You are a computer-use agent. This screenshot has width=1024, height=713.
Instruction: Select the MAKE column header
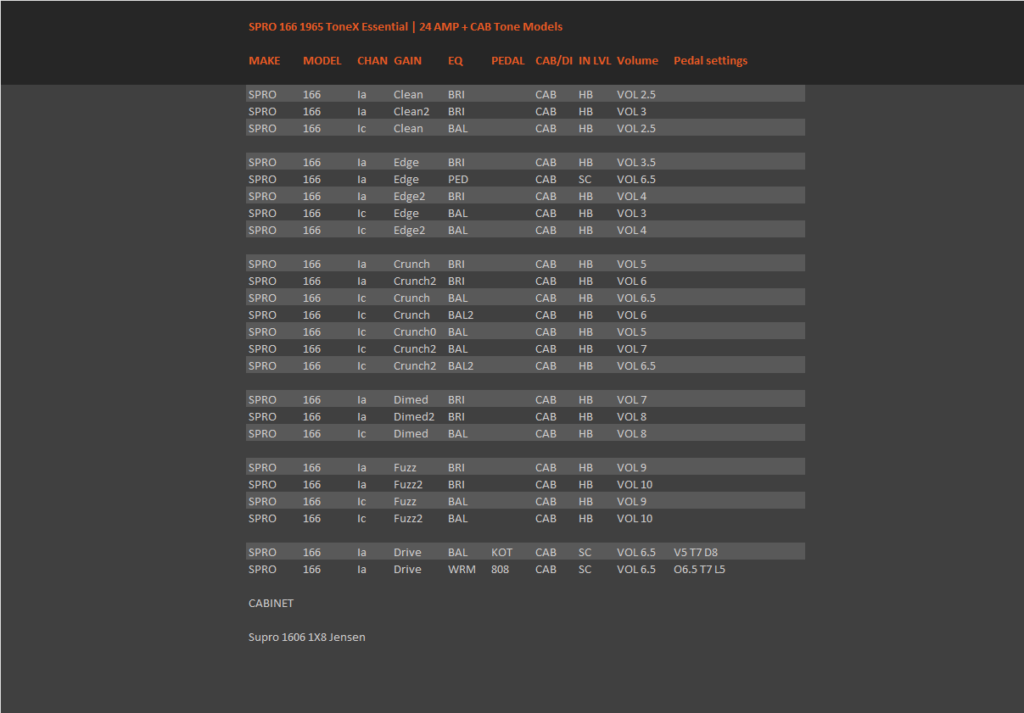[x=264, y=61]
